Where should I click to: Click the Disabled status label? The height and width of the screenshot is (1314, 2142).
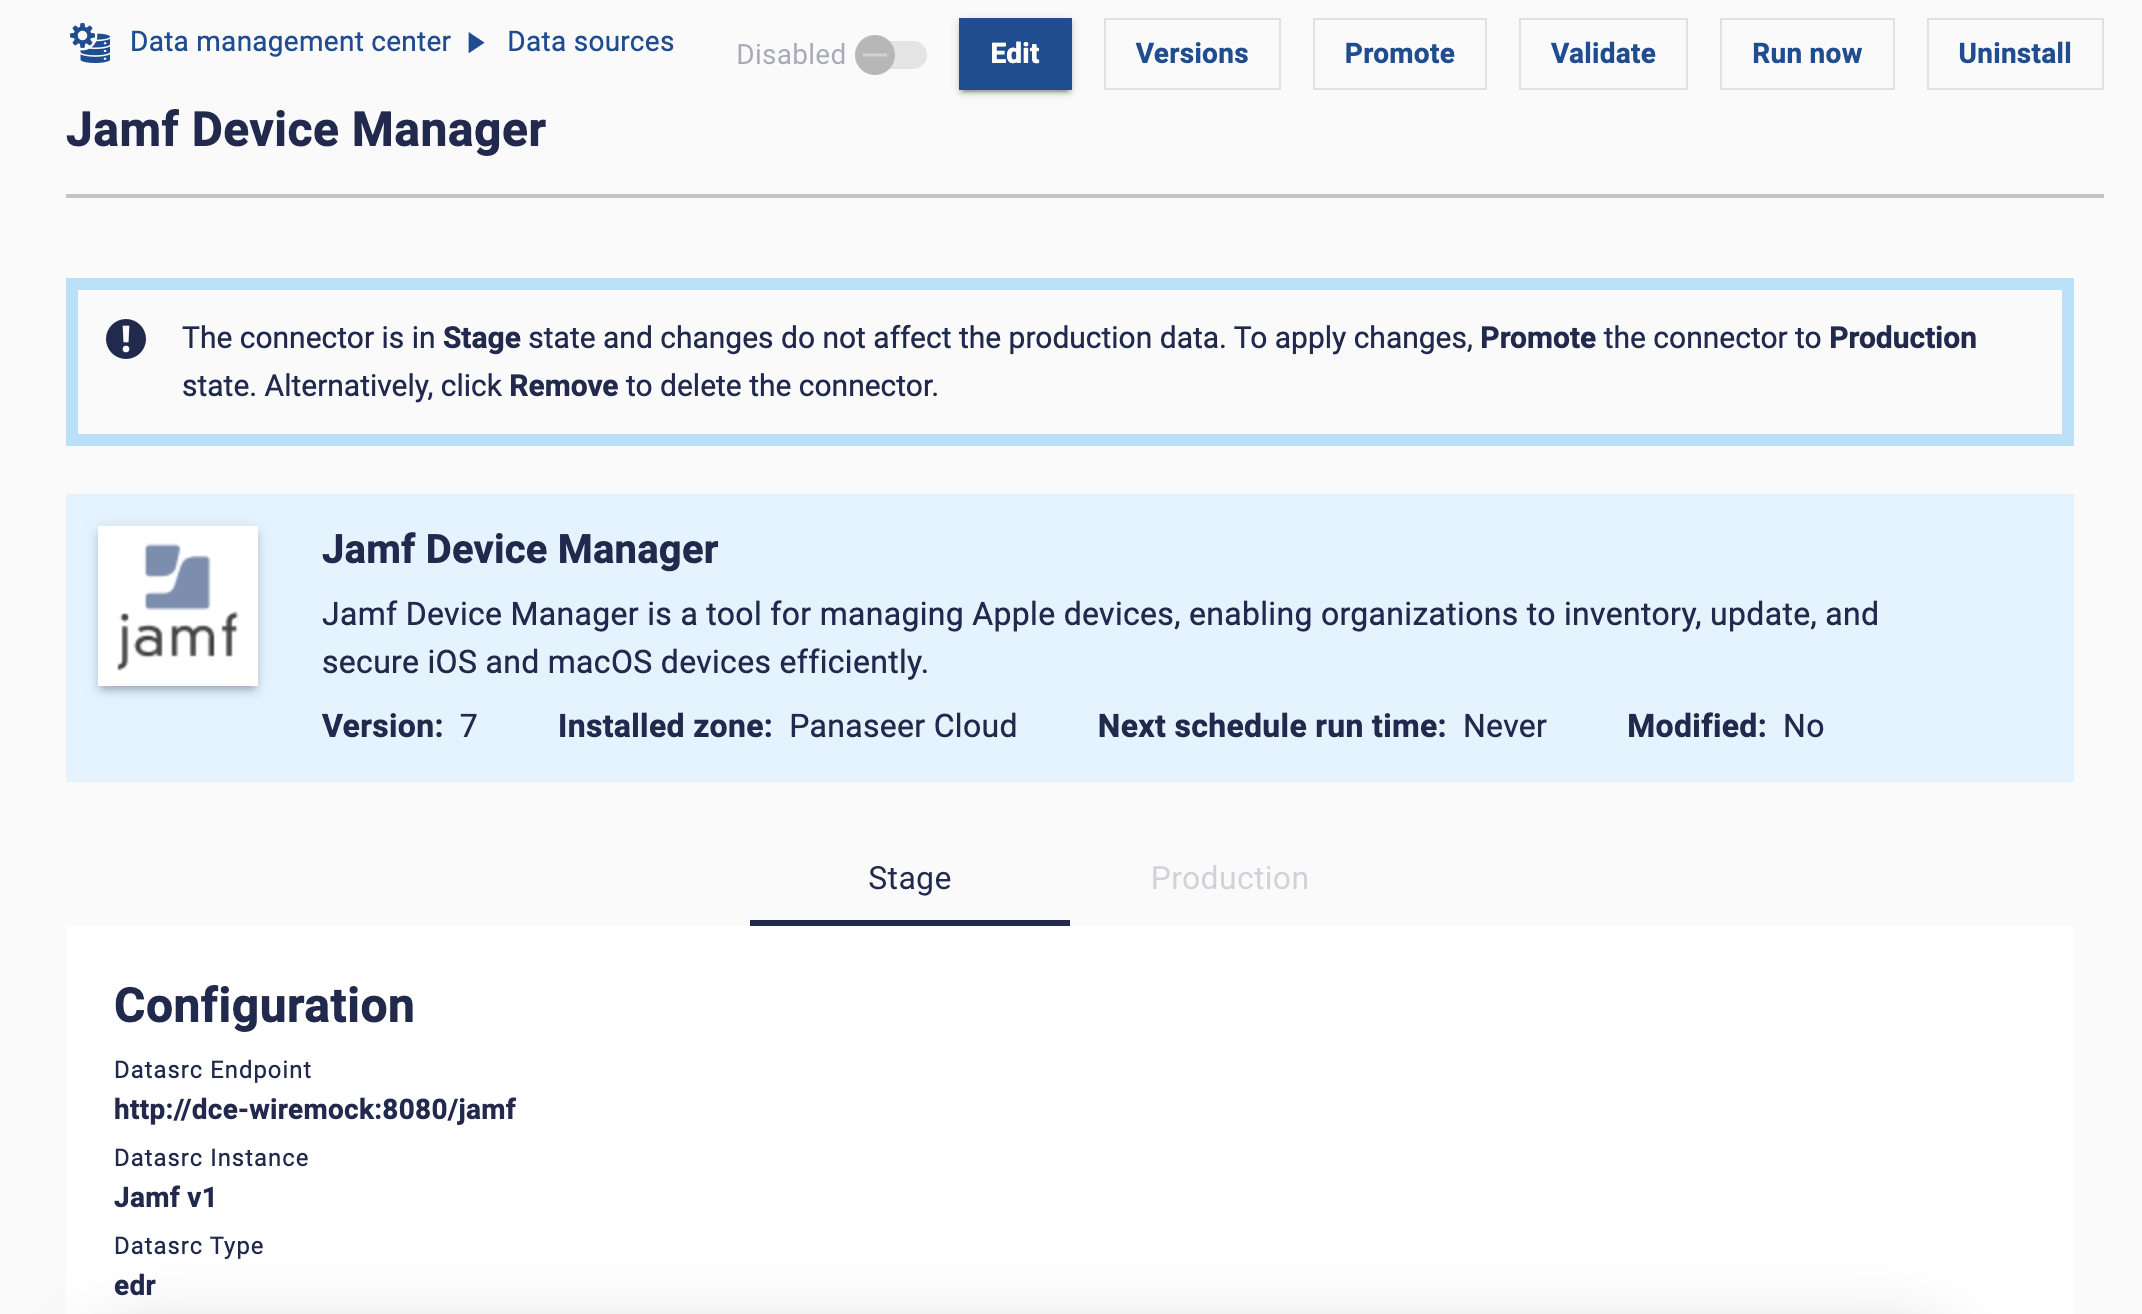pyautogui.click(x=791, y=55)
